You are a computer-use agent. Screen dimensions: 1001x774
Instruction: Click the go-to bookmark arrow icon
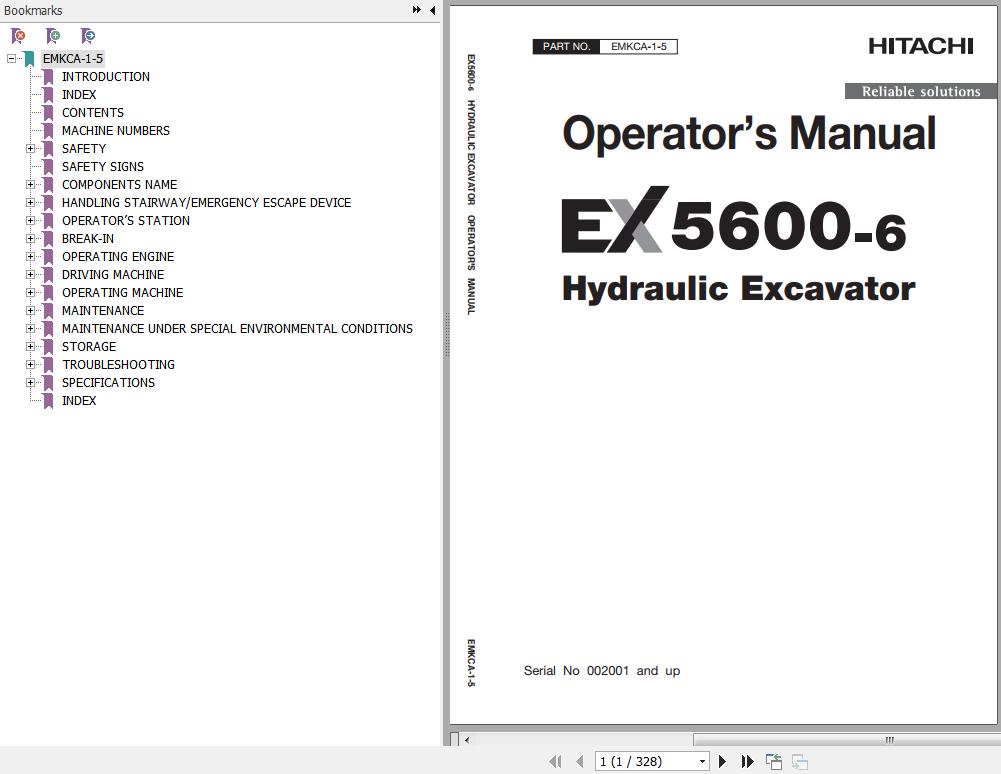(x=88, y=36)
